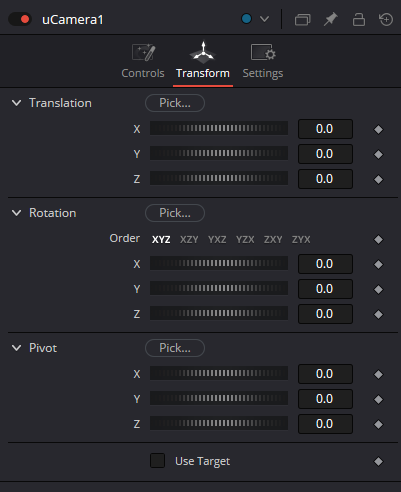The height and width of the screenshot is (492, 401).
Task: Click the Translation Pick button
Action: click(x=175, y=103)
